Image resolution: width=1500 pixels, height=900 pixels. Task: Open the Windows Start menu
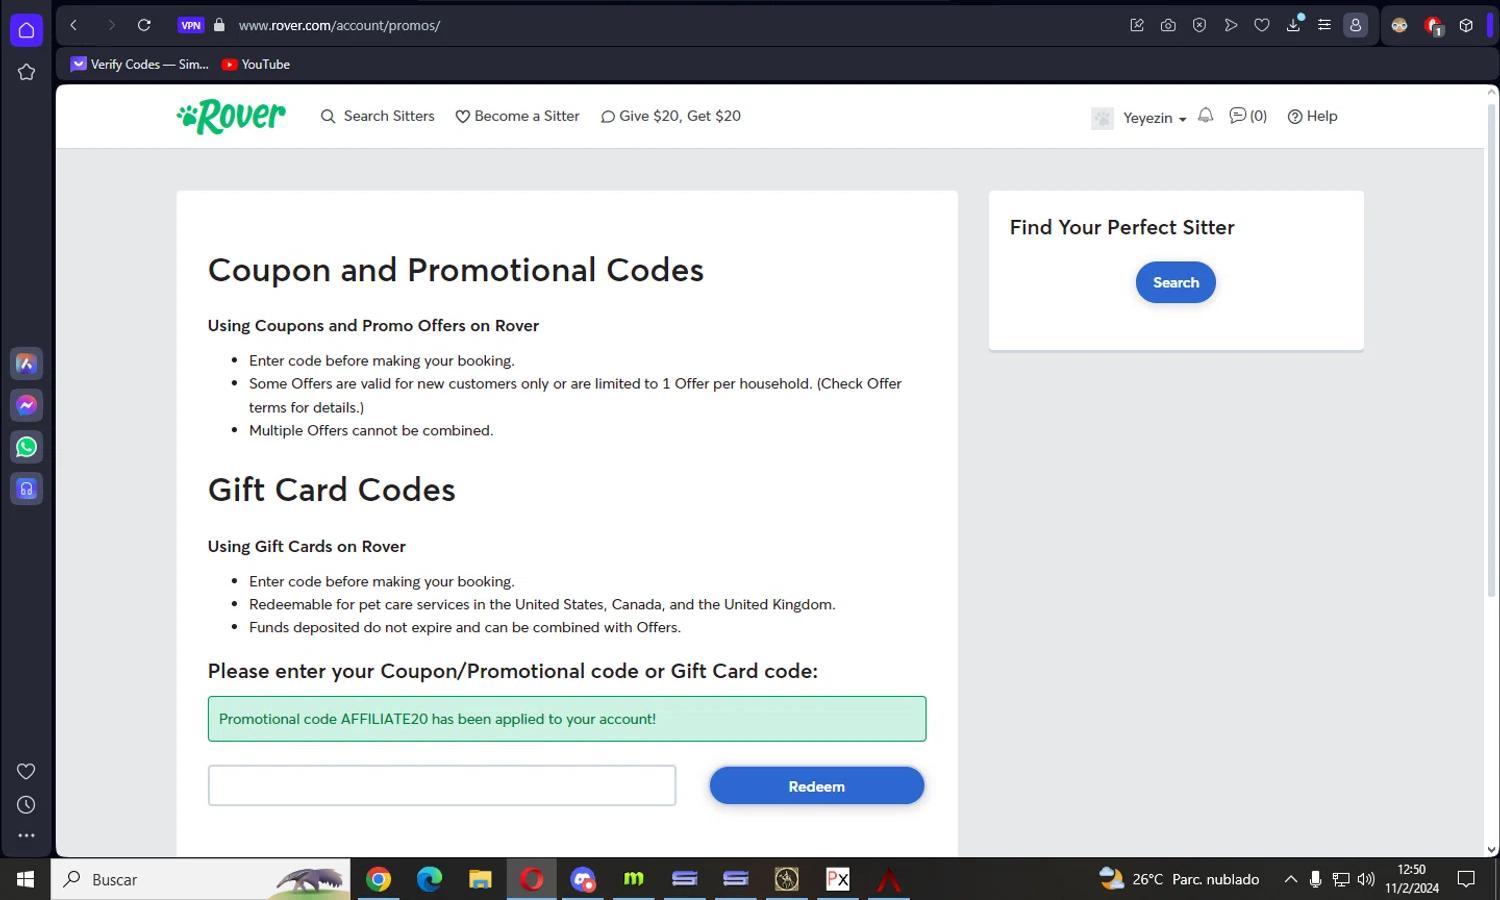click(25, 879)
